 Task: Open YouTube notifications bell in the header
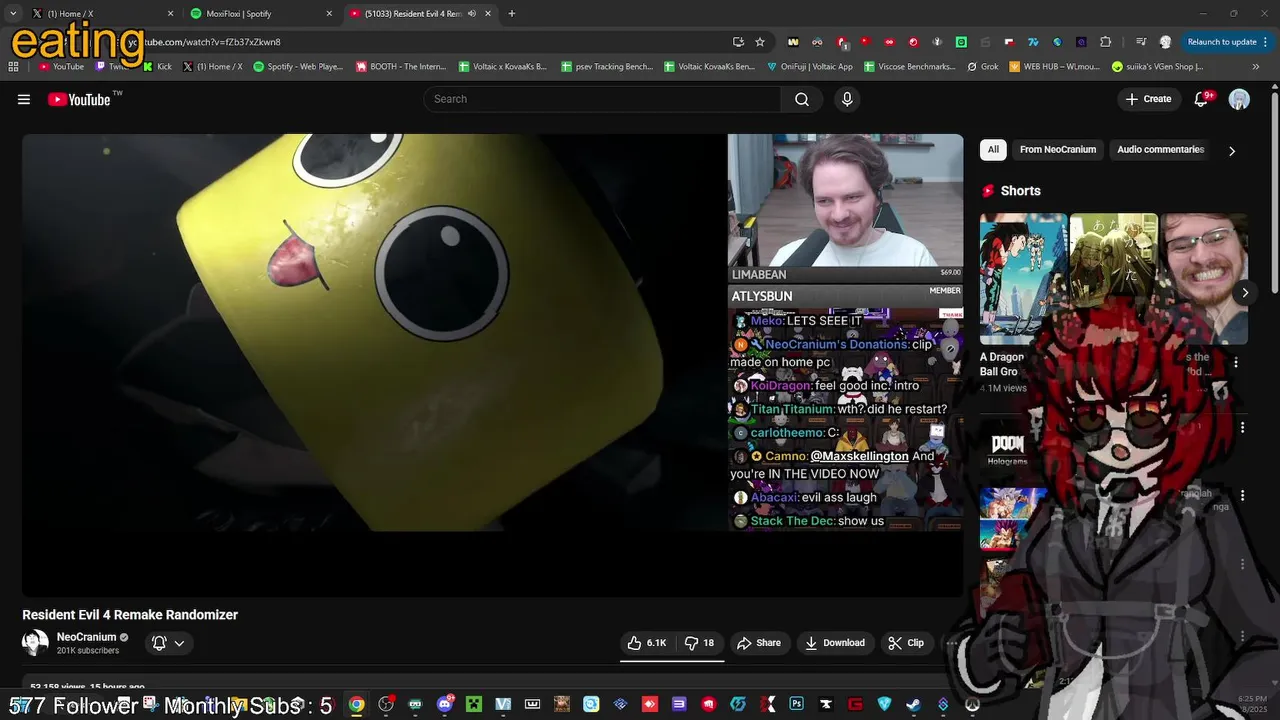click(1203, 99)
